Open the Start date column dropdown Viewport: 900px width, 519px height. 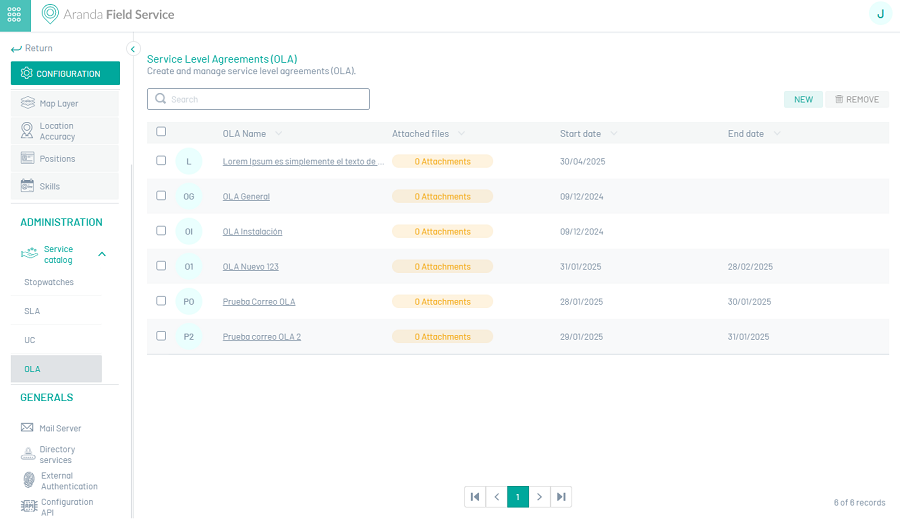[x=614, y=134]
